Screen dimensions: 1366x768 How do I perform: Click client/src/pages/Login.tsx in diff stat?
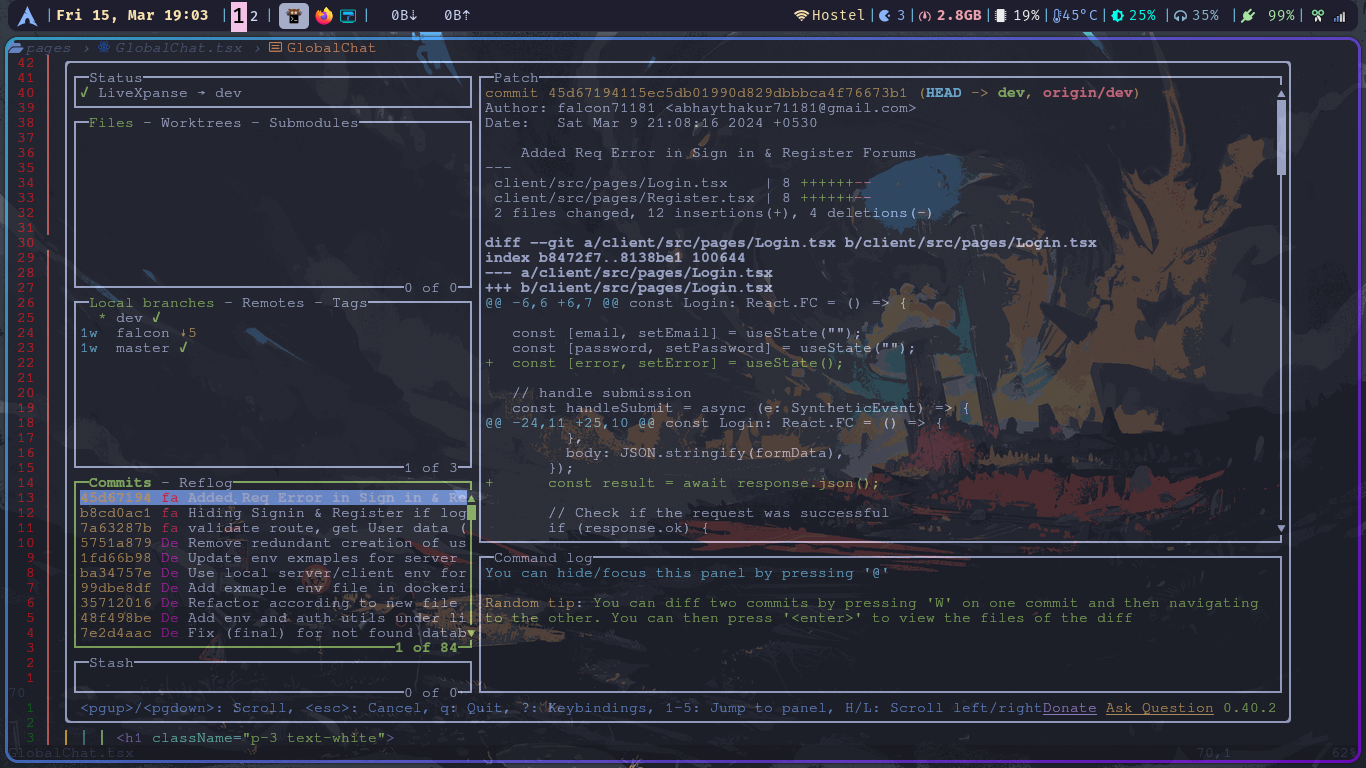pos(611,183)
